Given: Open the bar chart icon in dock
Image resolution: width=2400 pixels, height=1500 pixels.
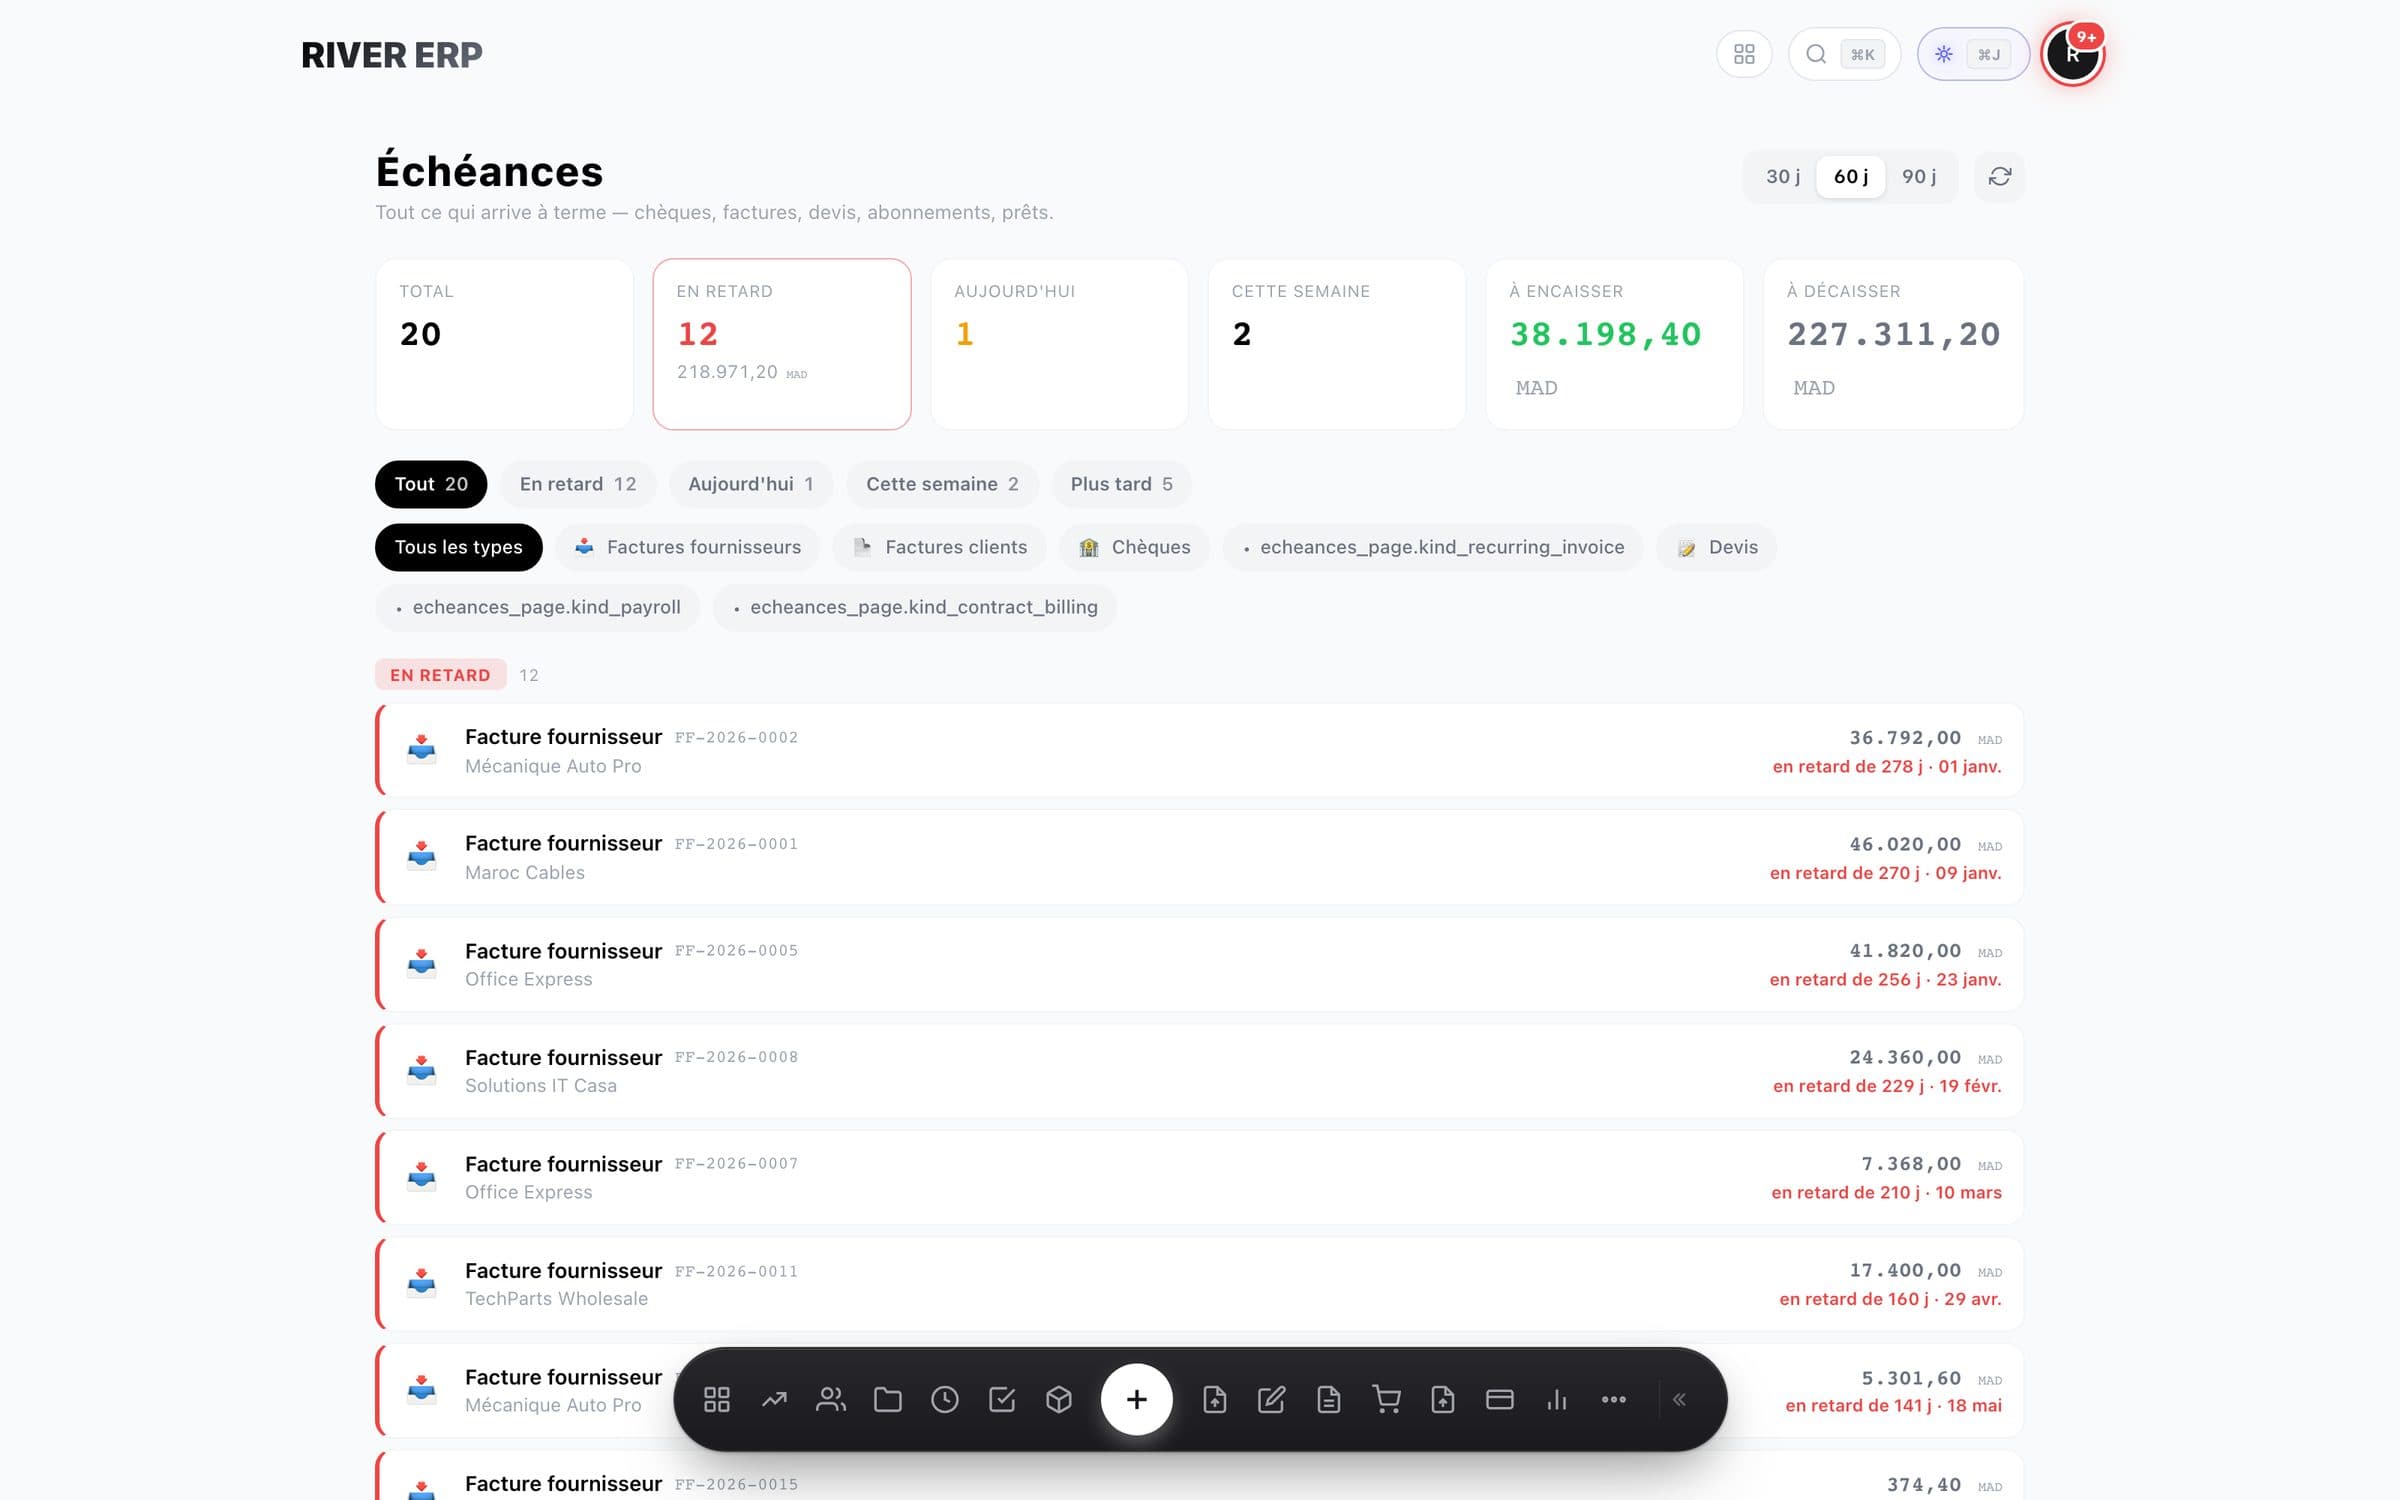Looking at the screenshot, I should pos(1557,1399).
